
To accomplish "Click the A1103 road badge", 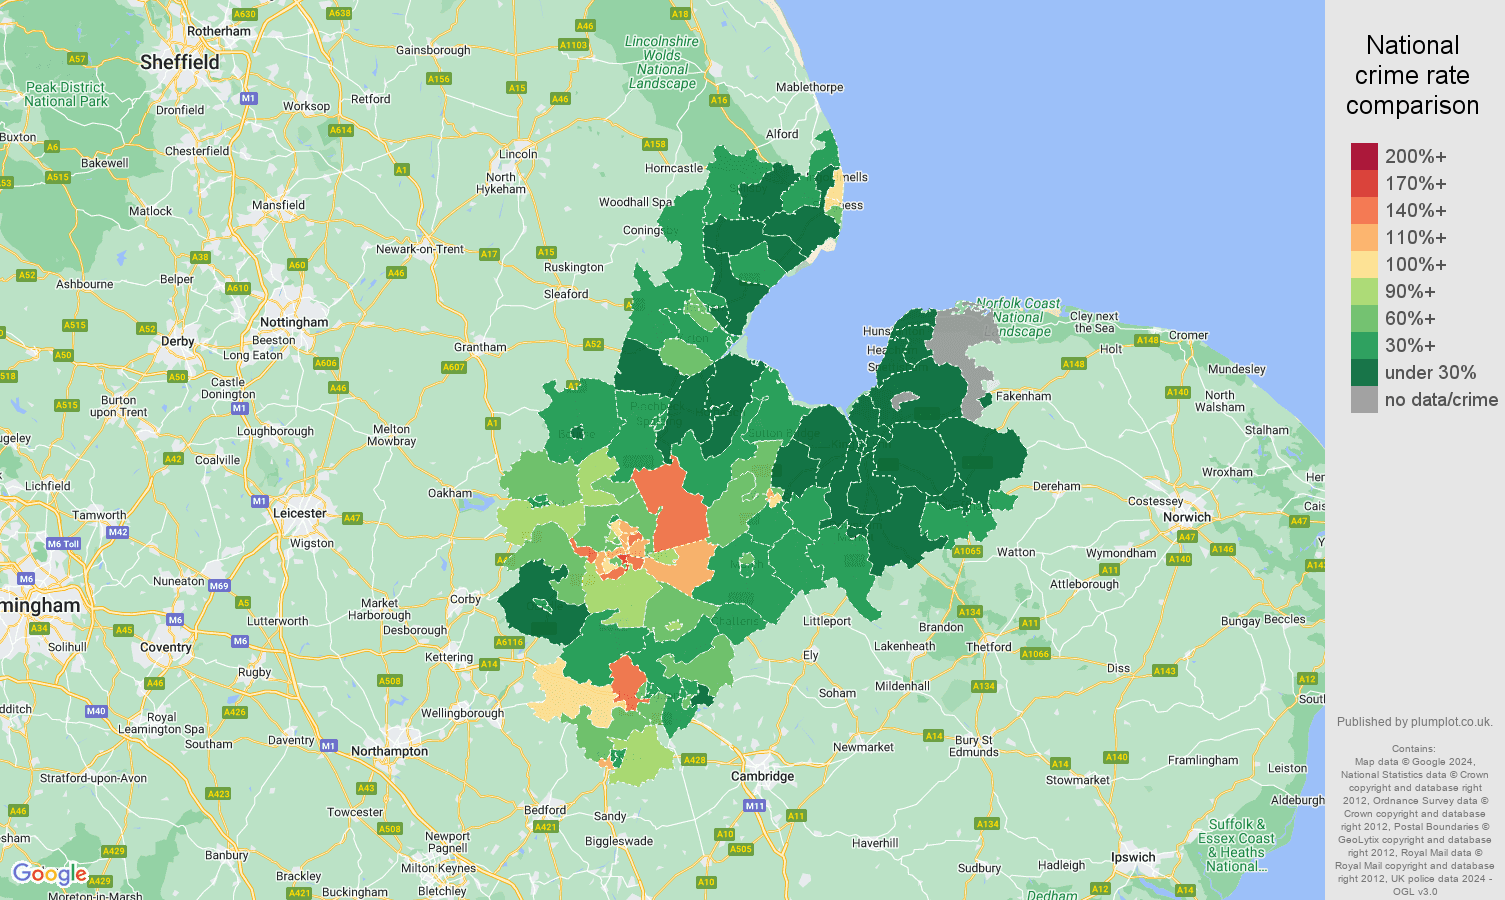I will (x=573, y=44).
